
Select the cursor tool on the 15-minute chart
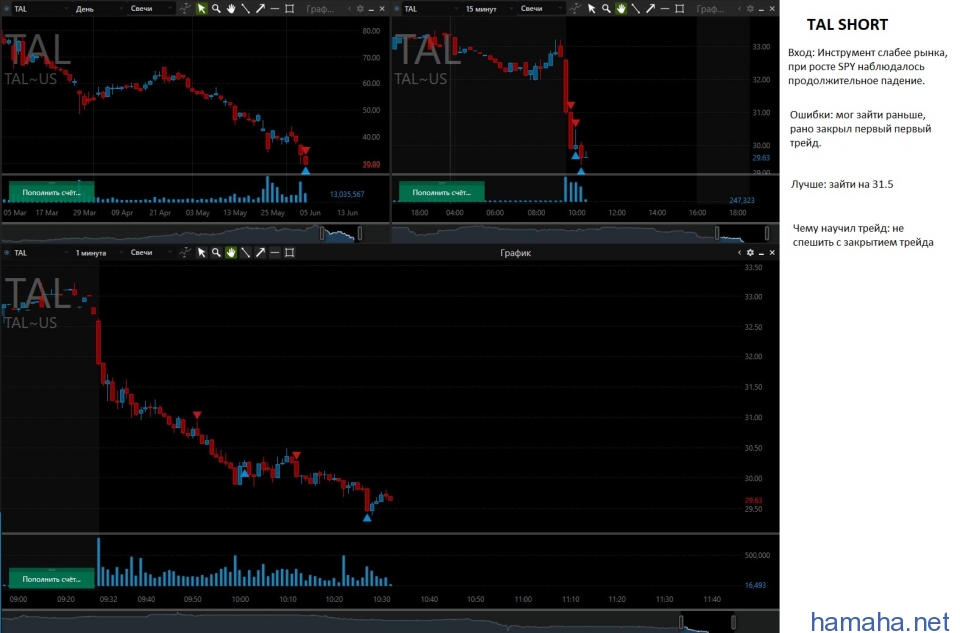point(591,9)
